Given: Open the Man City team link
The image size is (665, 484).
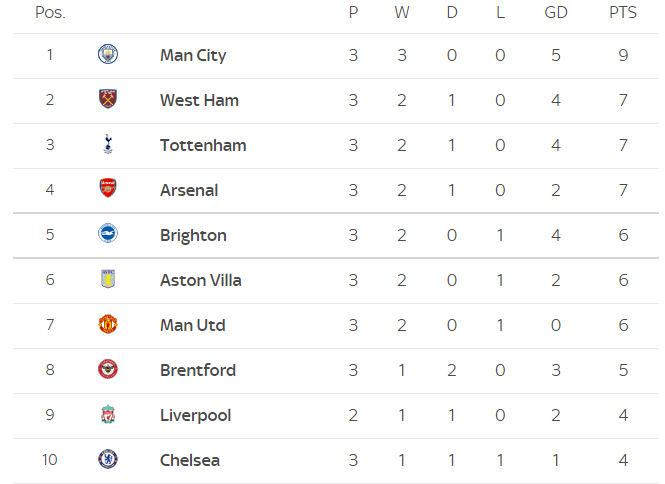Looking at the screenshot, I should point(193,56).
